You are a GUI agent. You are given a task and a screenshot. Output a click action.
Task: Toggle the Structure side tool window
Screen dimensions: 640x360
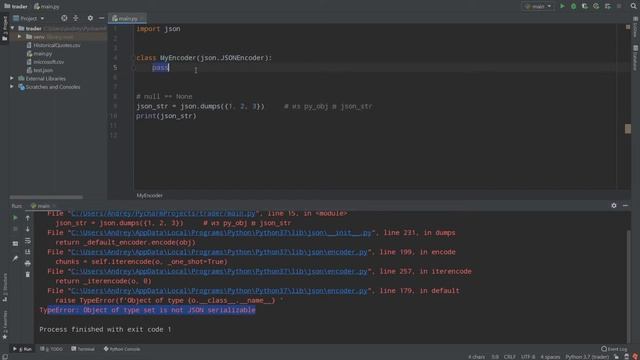4,288
